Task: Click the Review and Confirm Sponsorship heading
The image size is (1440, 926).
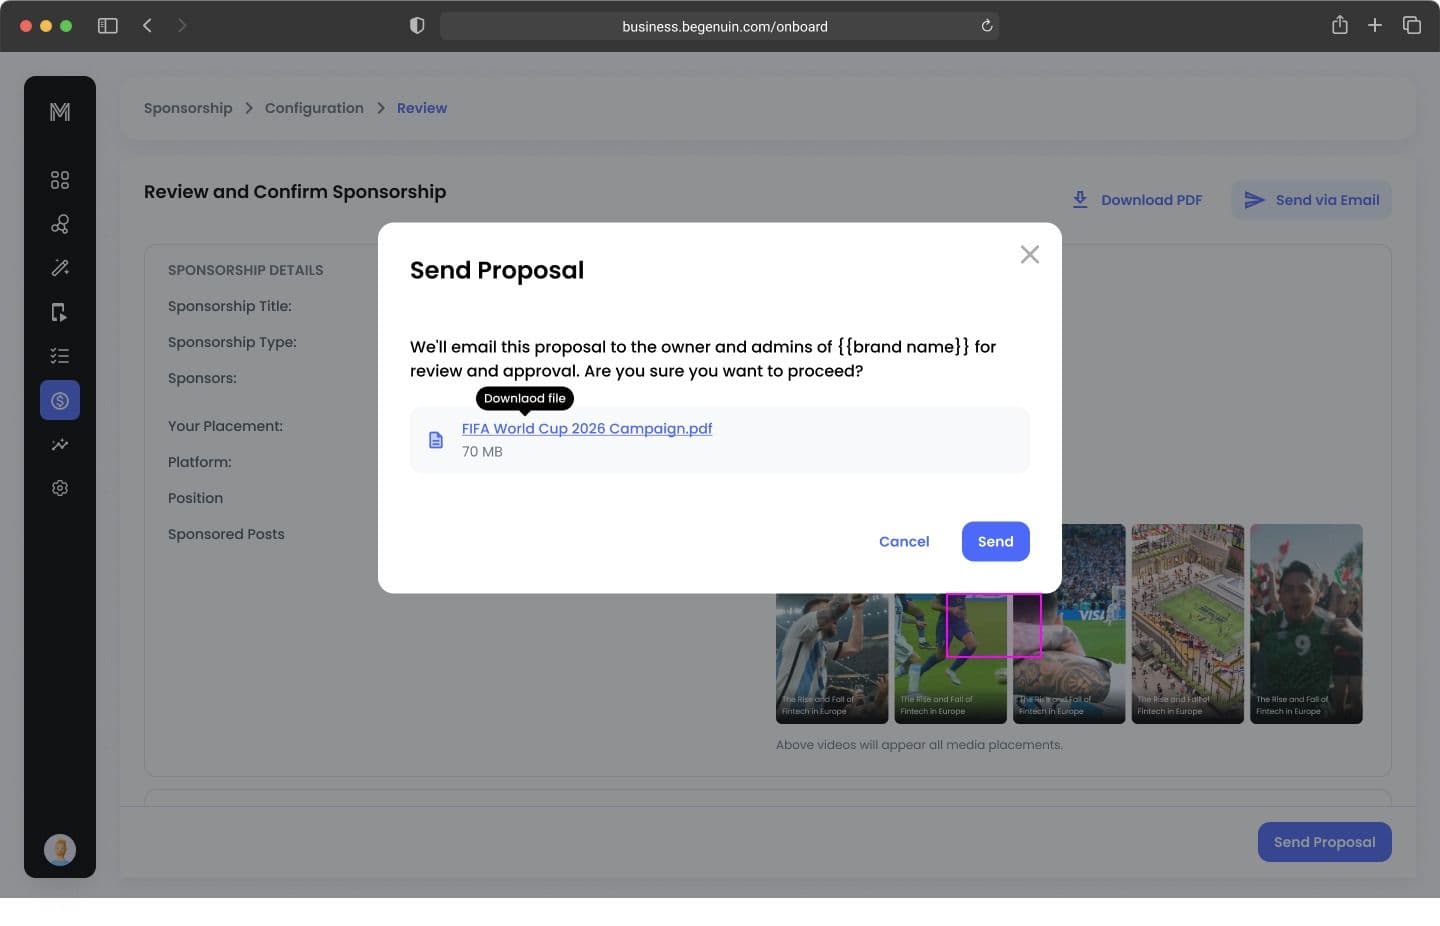Action: coord(295,192)
